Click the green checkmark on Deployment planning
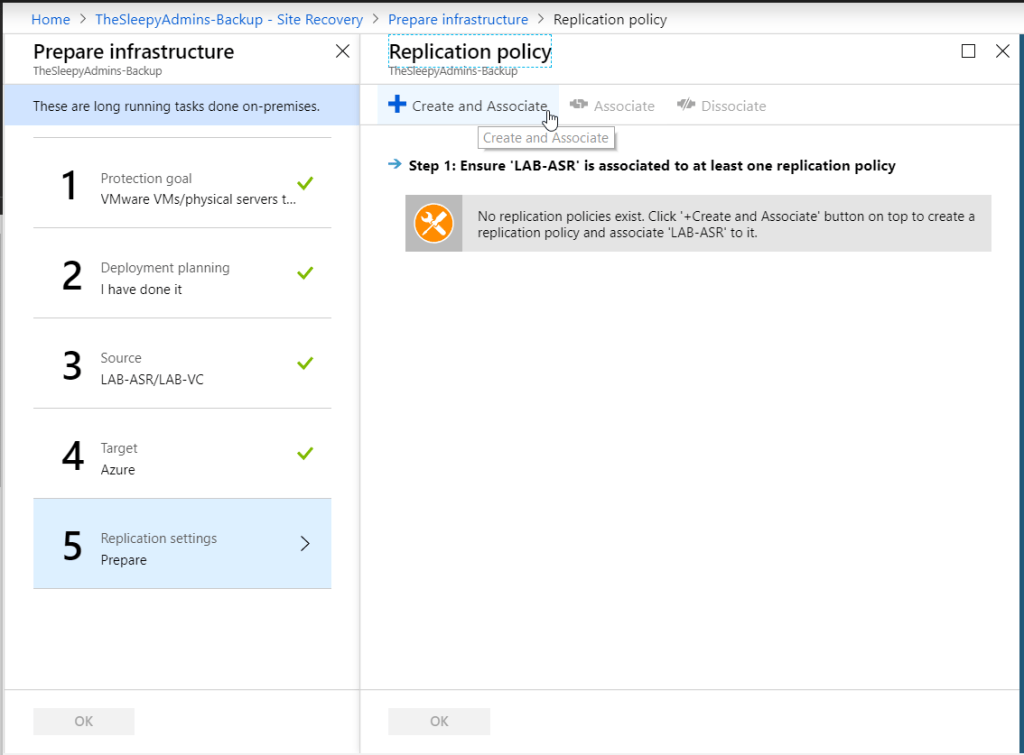The width and height of the screenshot is (1024, 755). tap(305, 272)
